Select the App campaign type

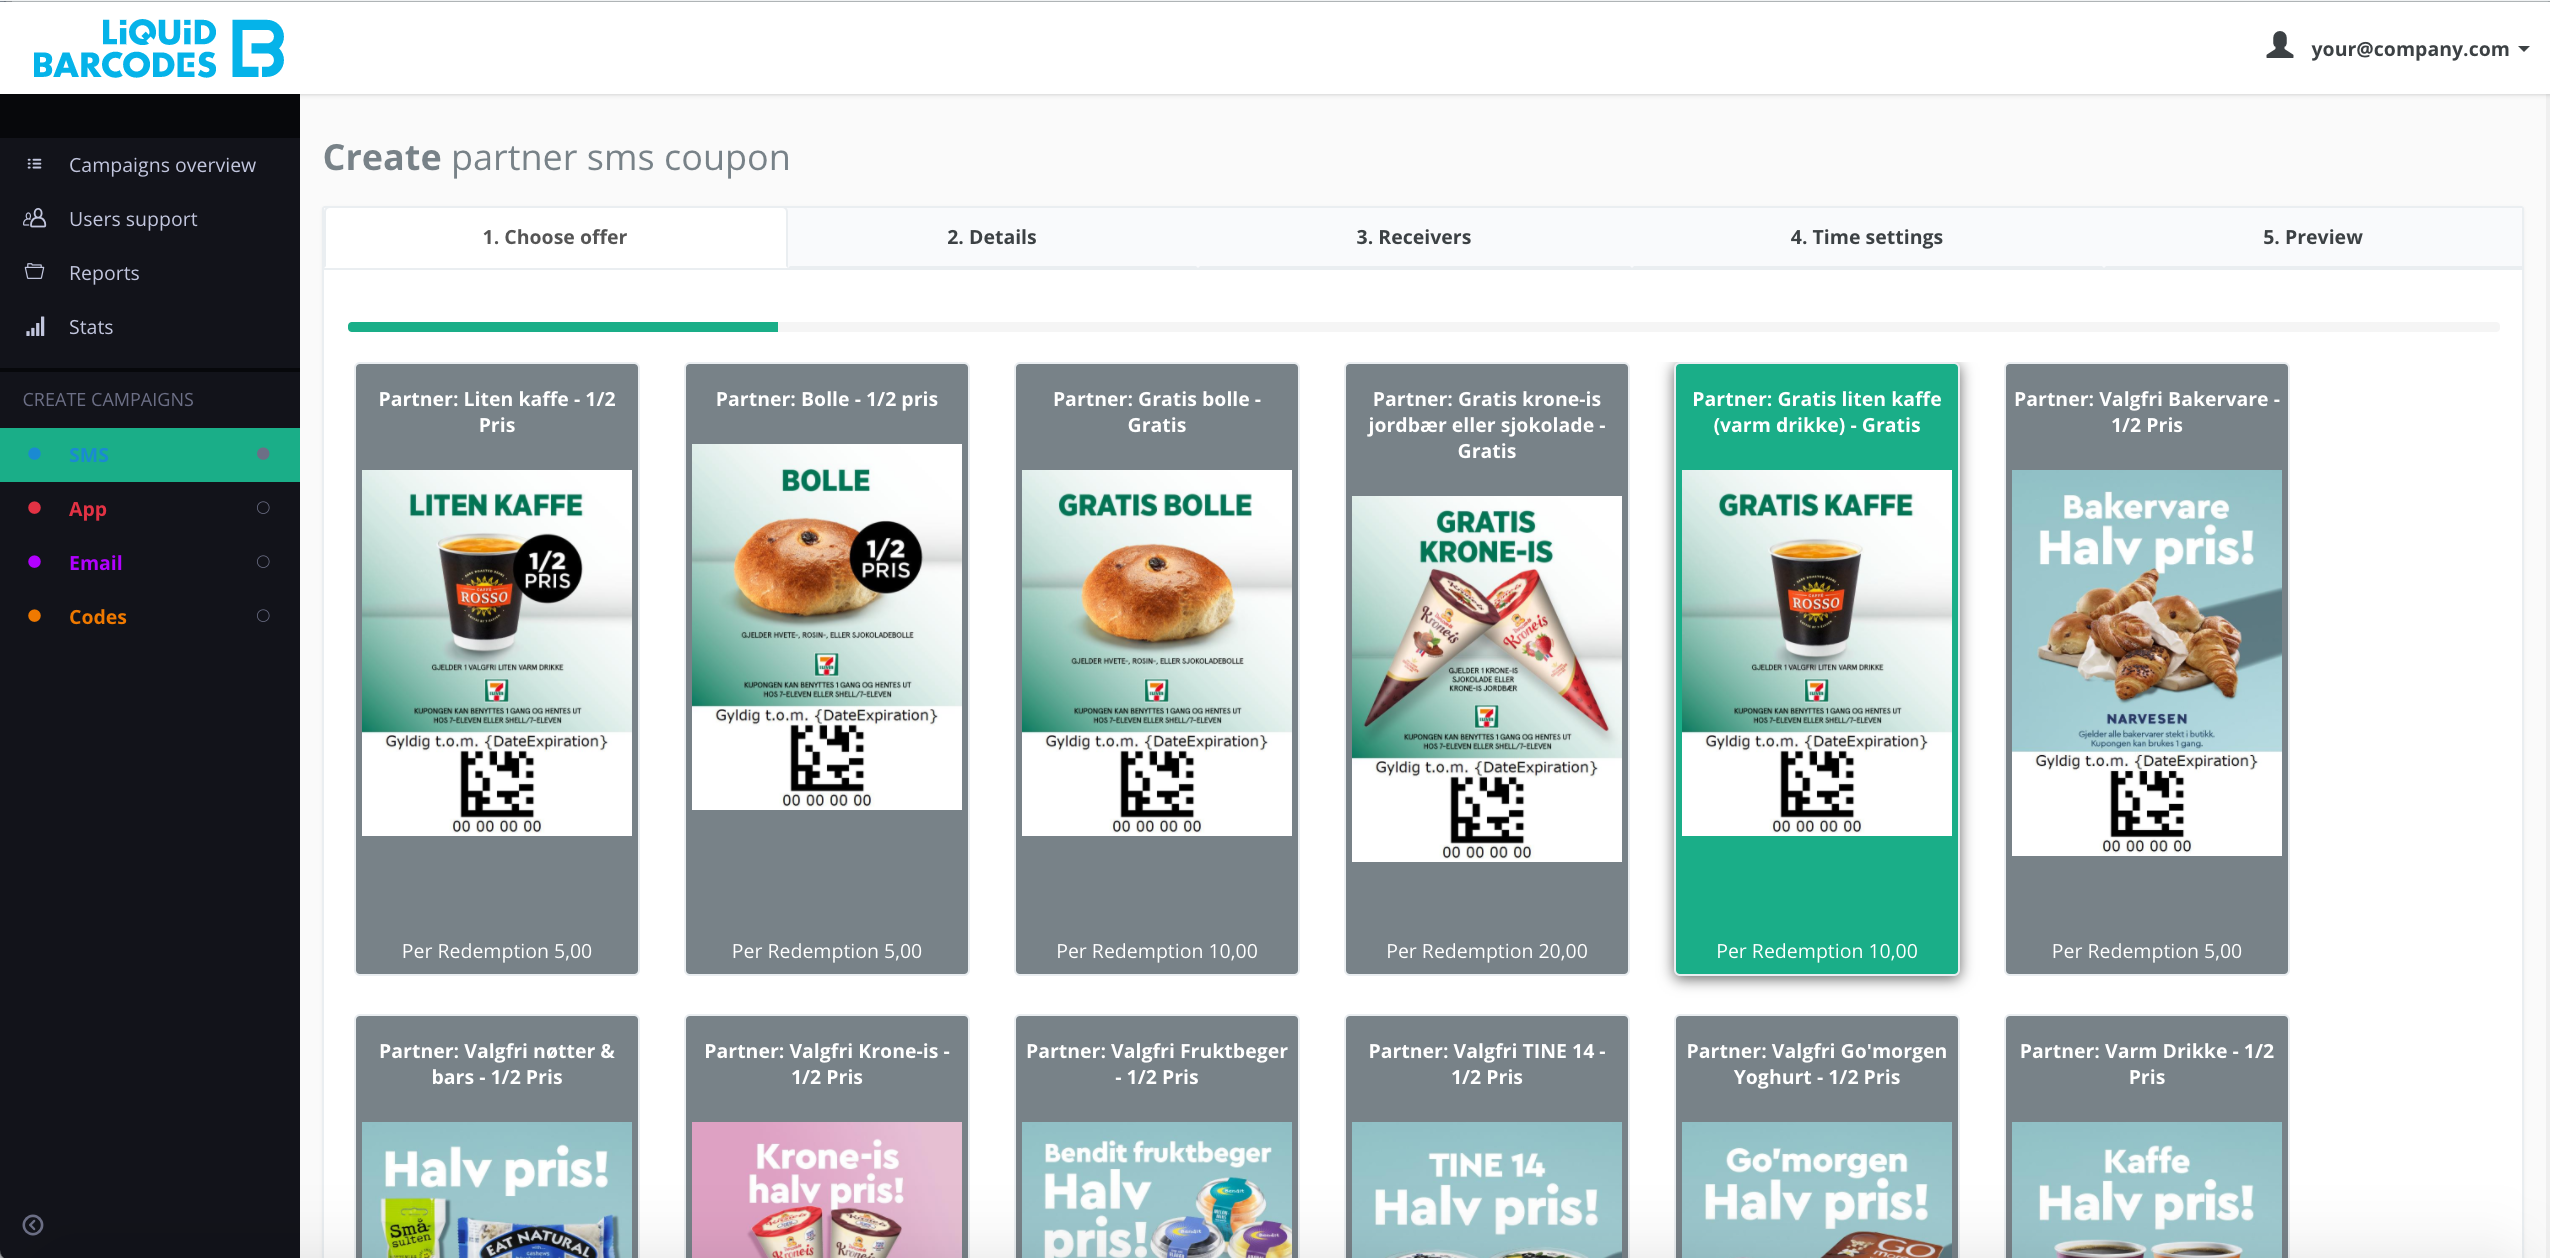point(150,509)
